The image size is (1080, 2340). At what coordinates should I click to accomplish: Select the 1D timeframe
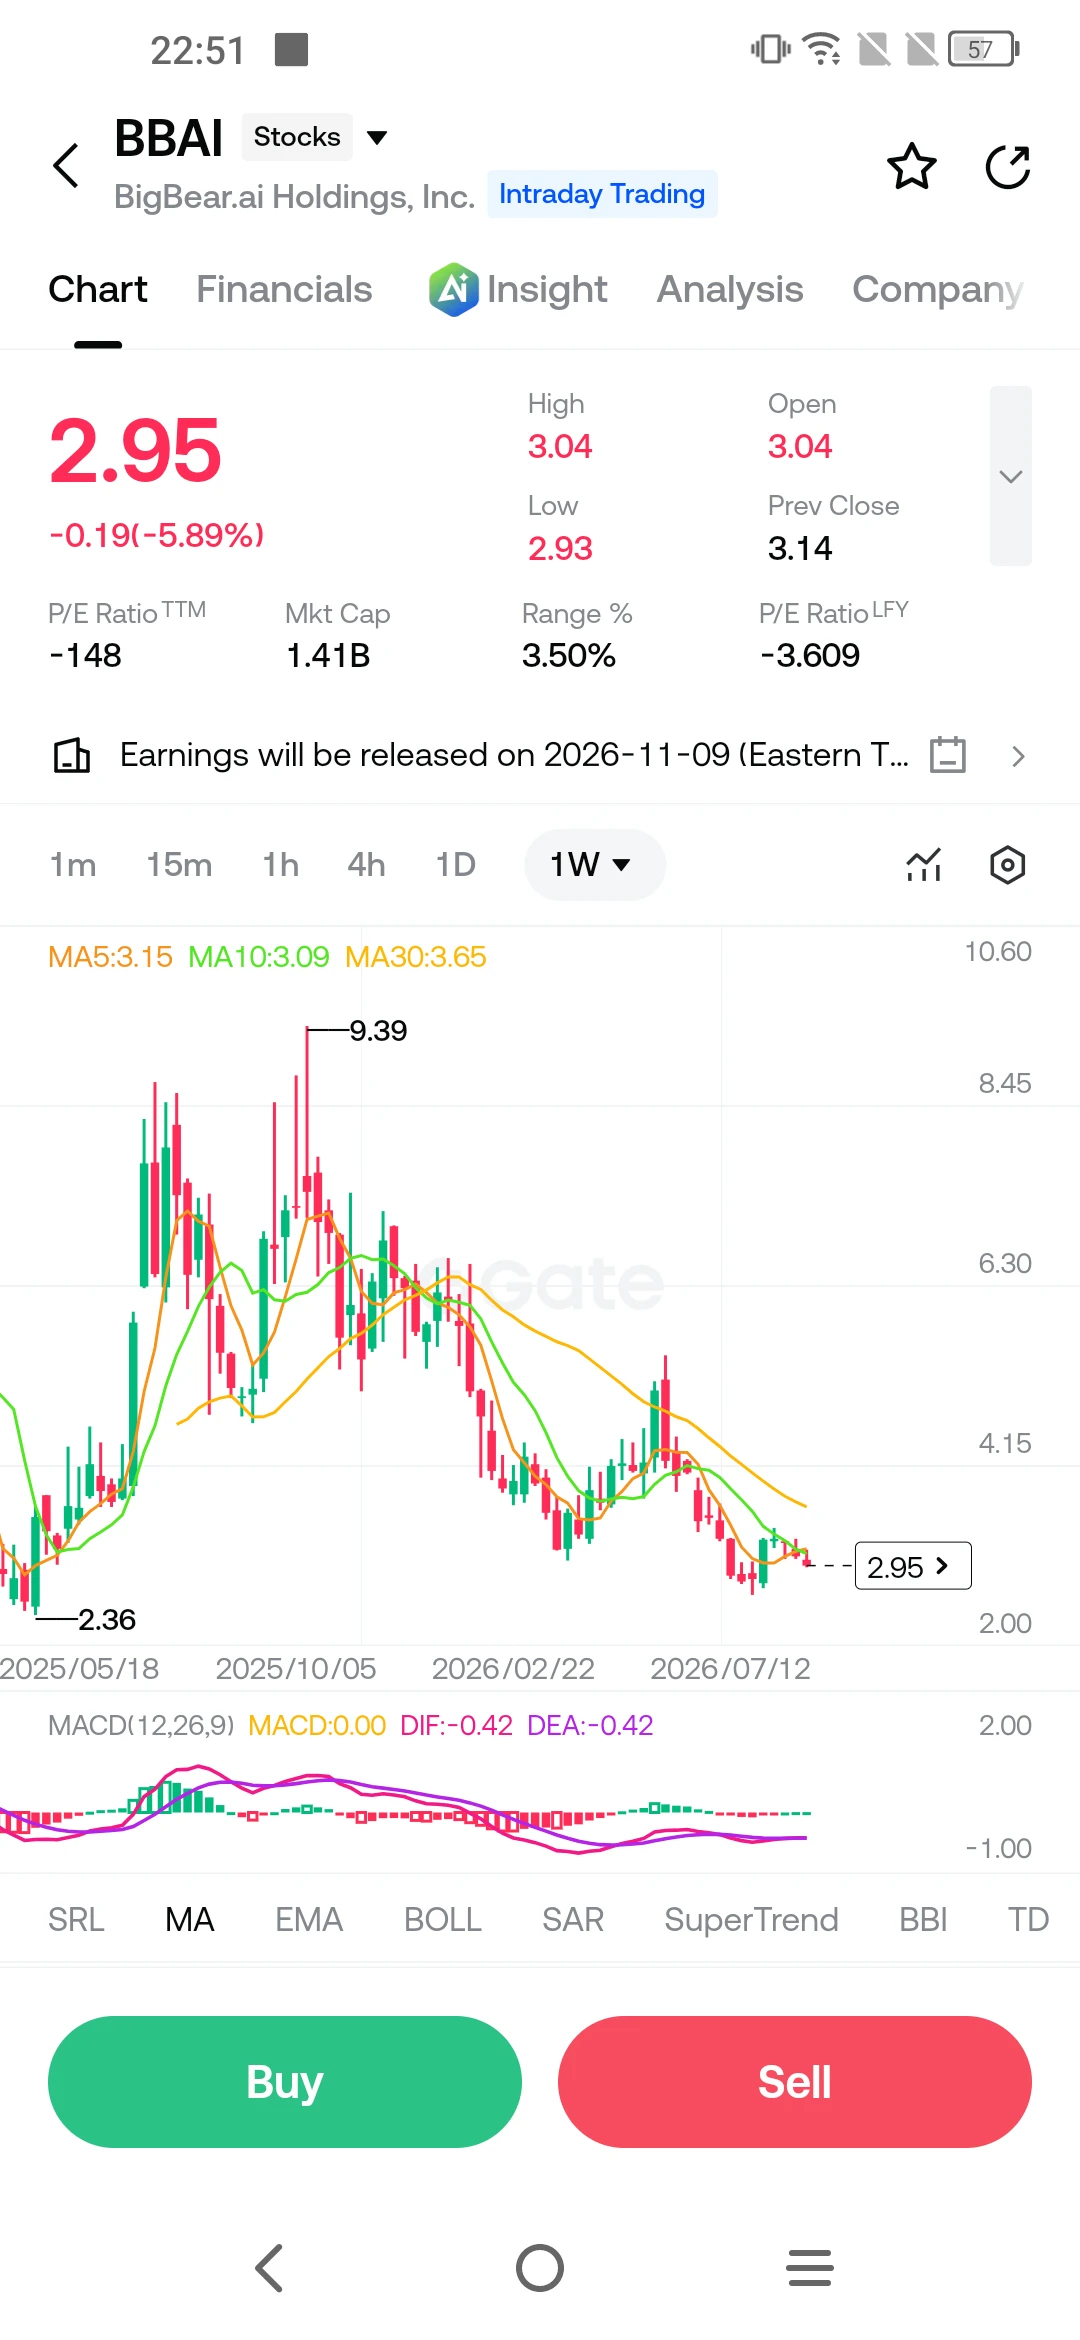click(455, 865)
